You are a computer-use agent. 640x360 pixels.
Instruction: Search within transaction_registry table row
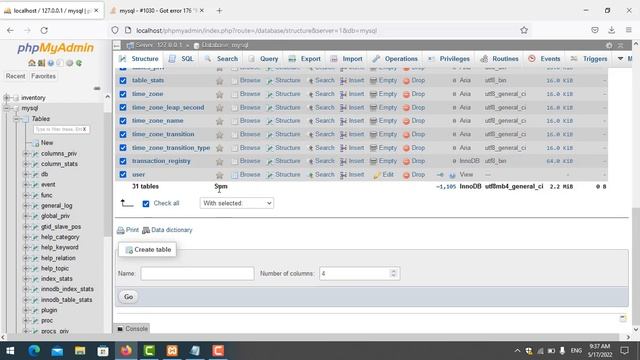pyautogui.click(x=321, y=161)
